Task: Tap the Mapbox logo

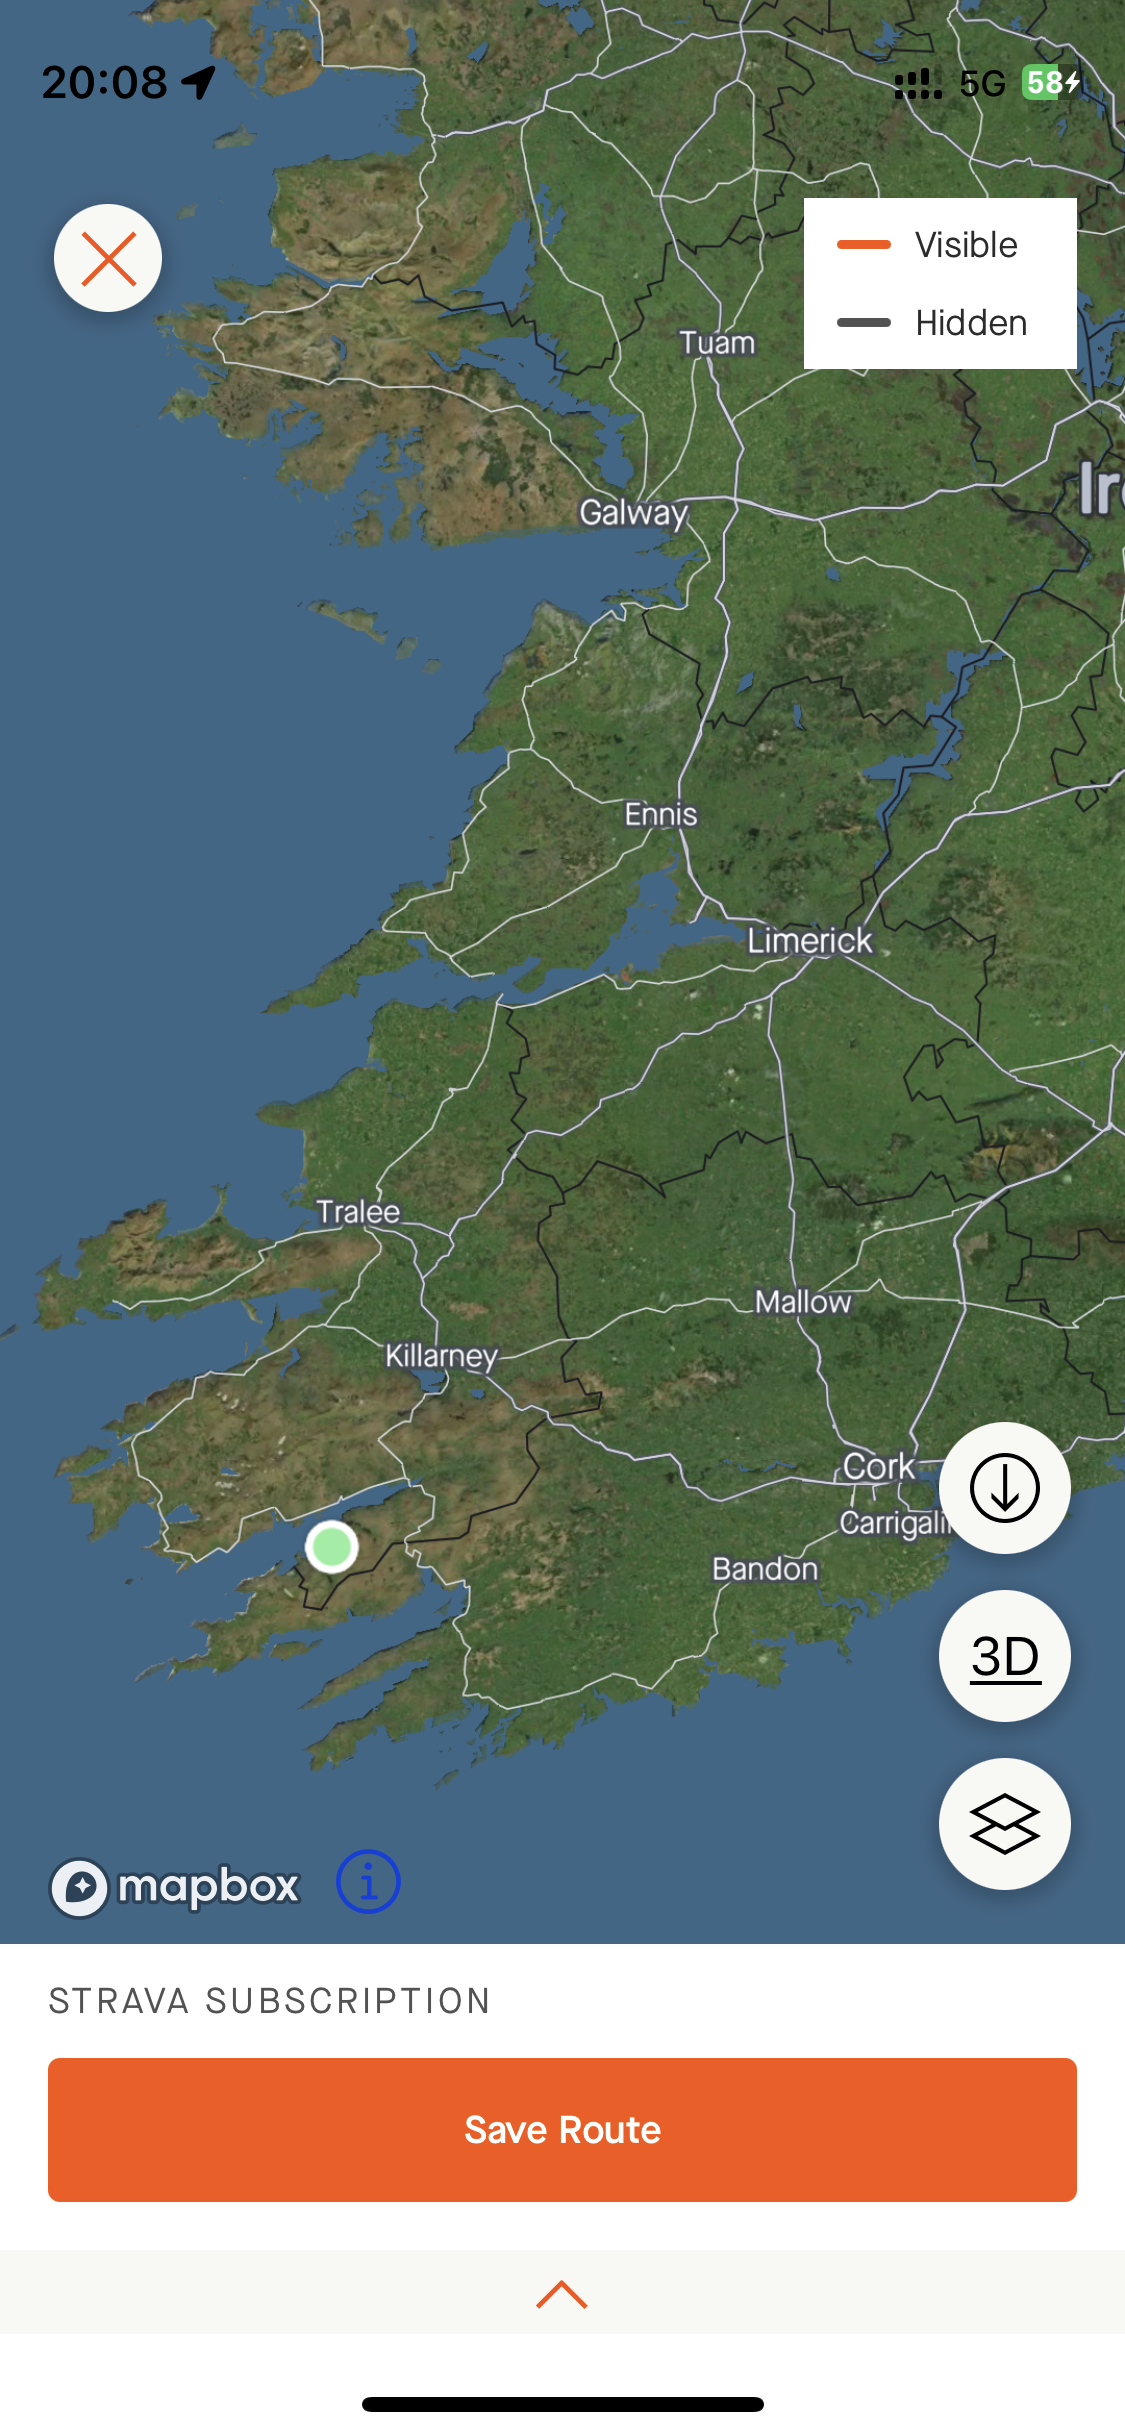Action: [175, 1887]
